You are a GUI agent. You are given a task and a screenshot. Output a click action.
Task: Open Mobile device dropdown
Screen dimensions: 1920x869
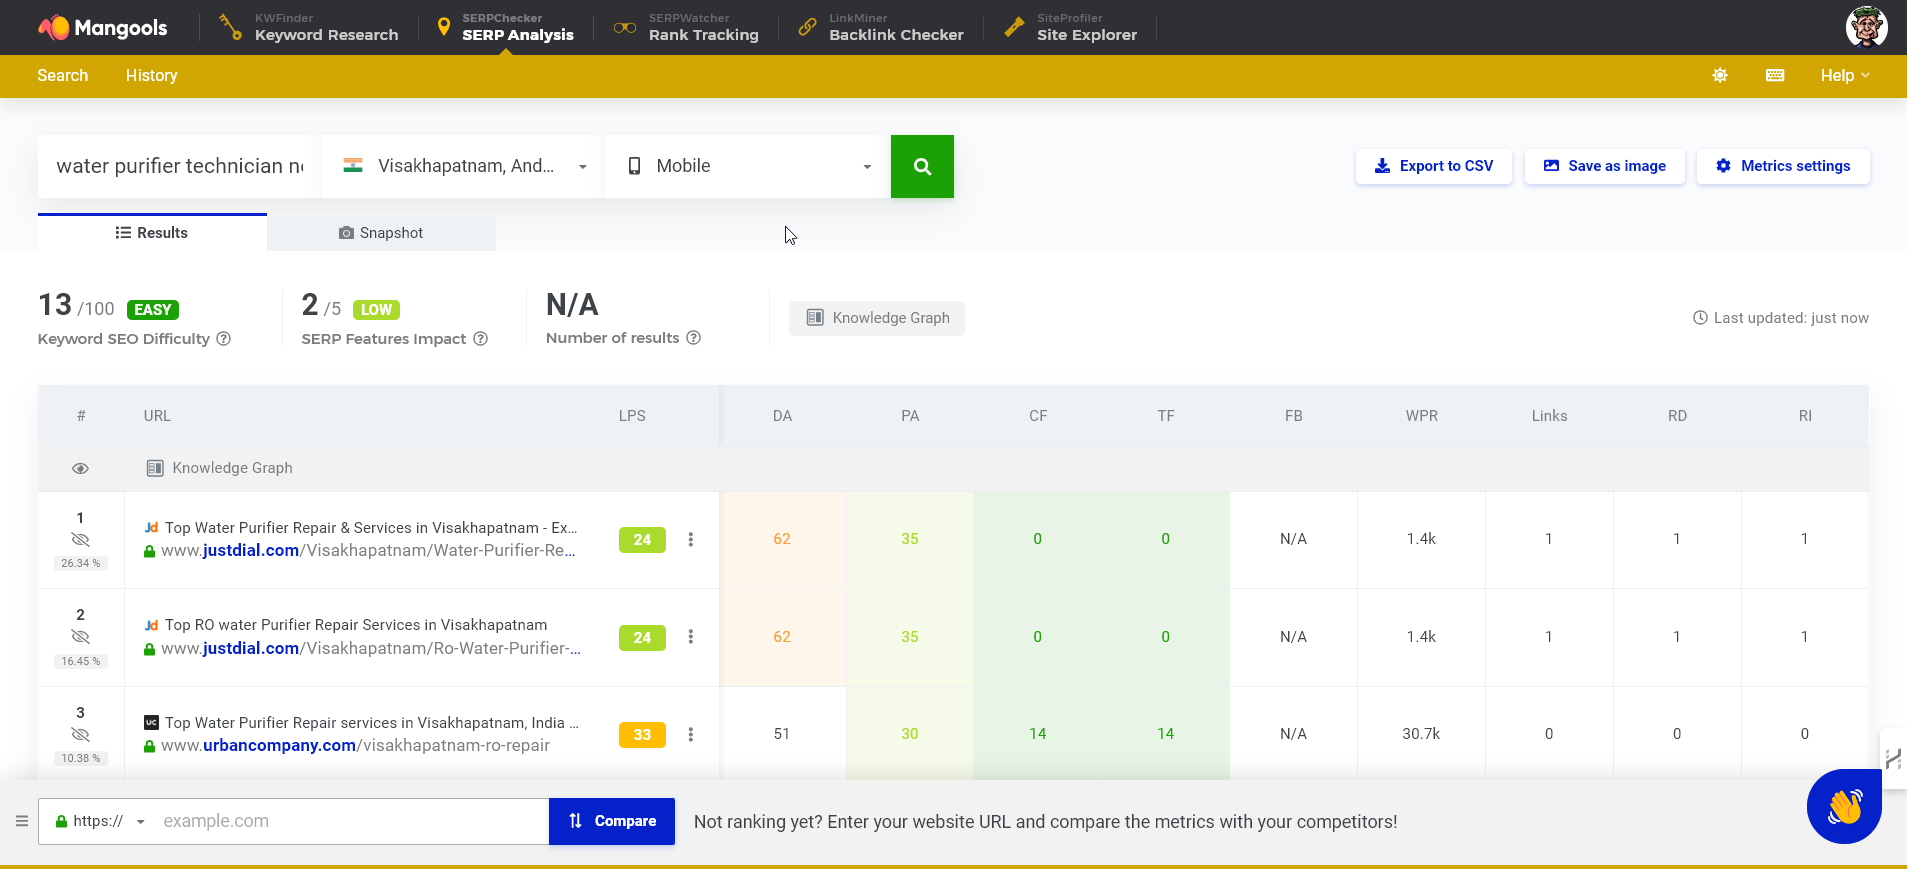[748, 166]
